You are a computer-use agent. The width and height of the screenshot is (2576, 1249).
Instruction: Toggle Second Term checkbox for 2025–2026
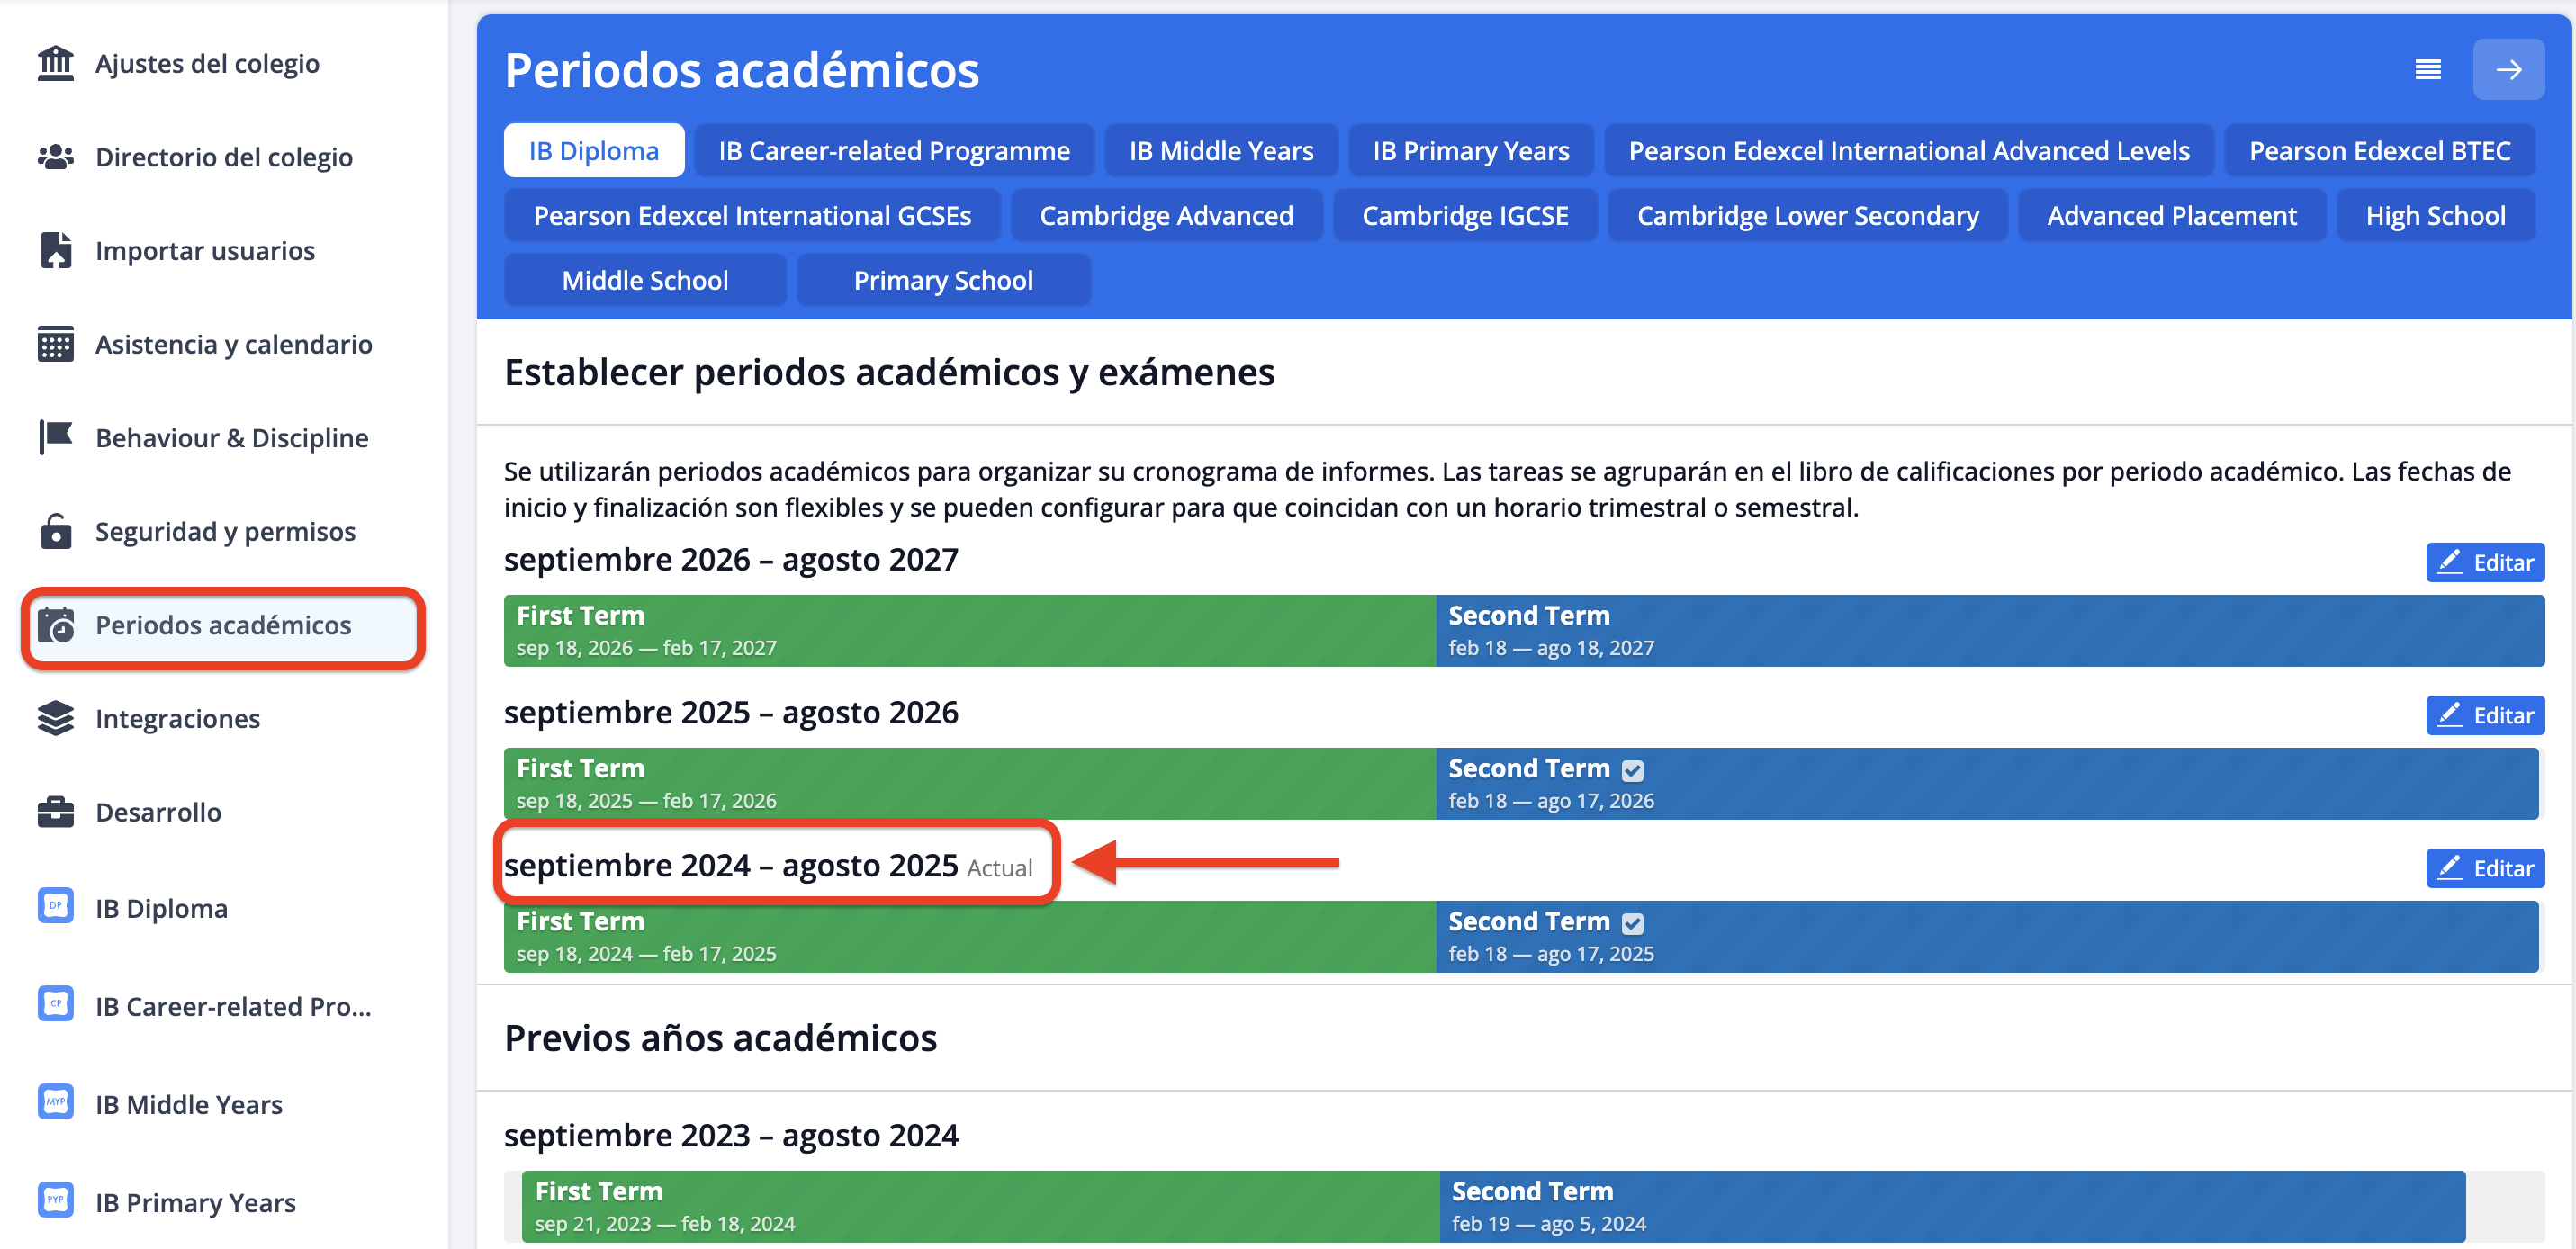click(x=1632, y=770)
